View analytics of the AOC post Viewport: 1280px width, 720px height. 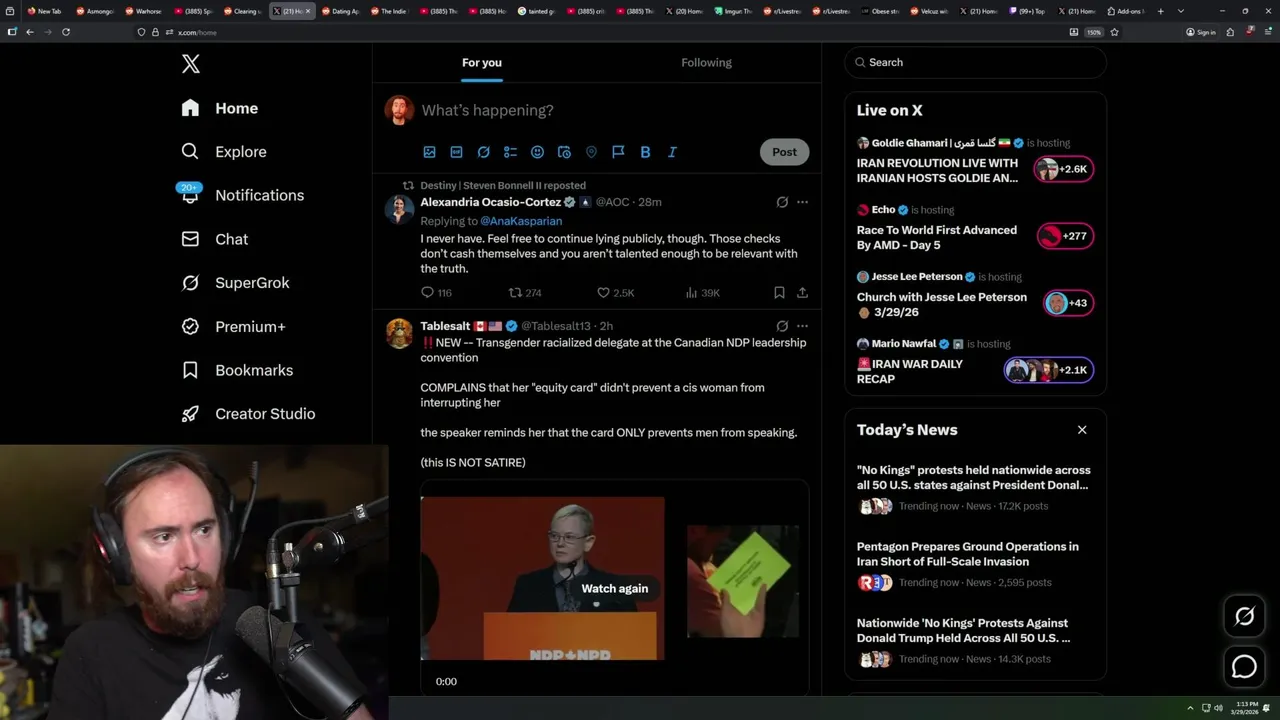click(x=702, y=293)
